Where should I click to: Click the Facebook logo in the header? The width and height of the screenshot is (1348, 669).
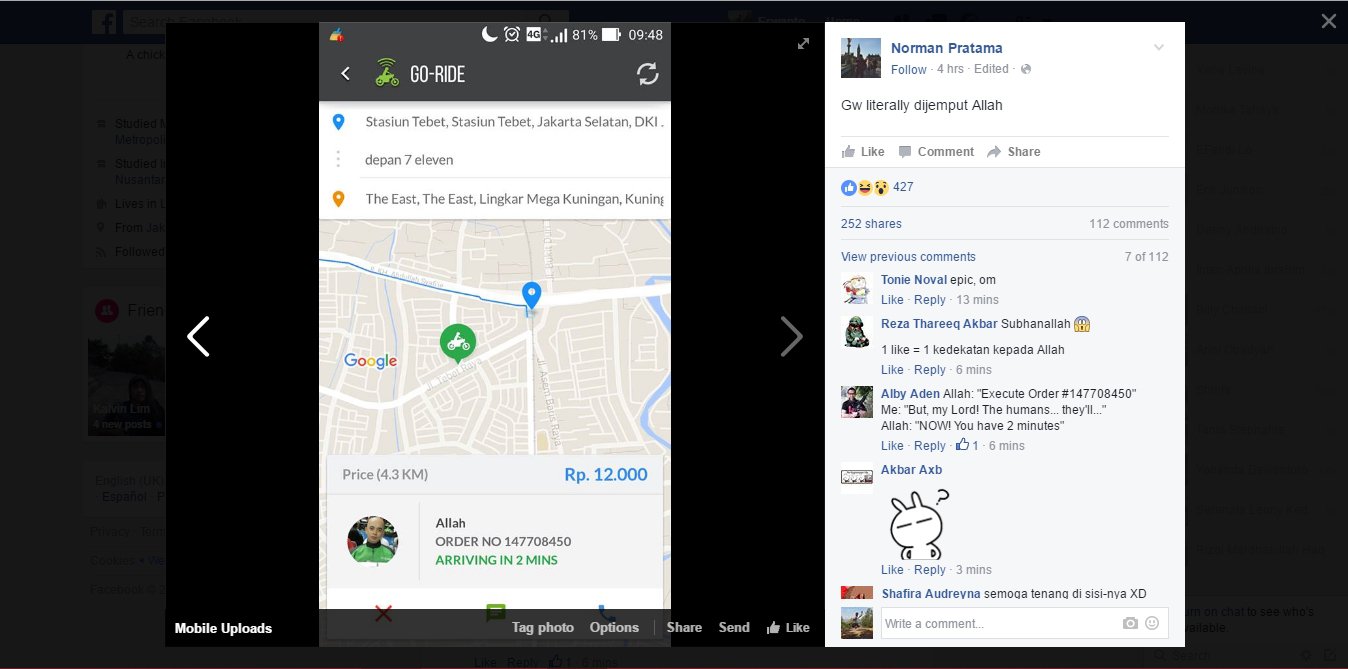pos(104,21)
